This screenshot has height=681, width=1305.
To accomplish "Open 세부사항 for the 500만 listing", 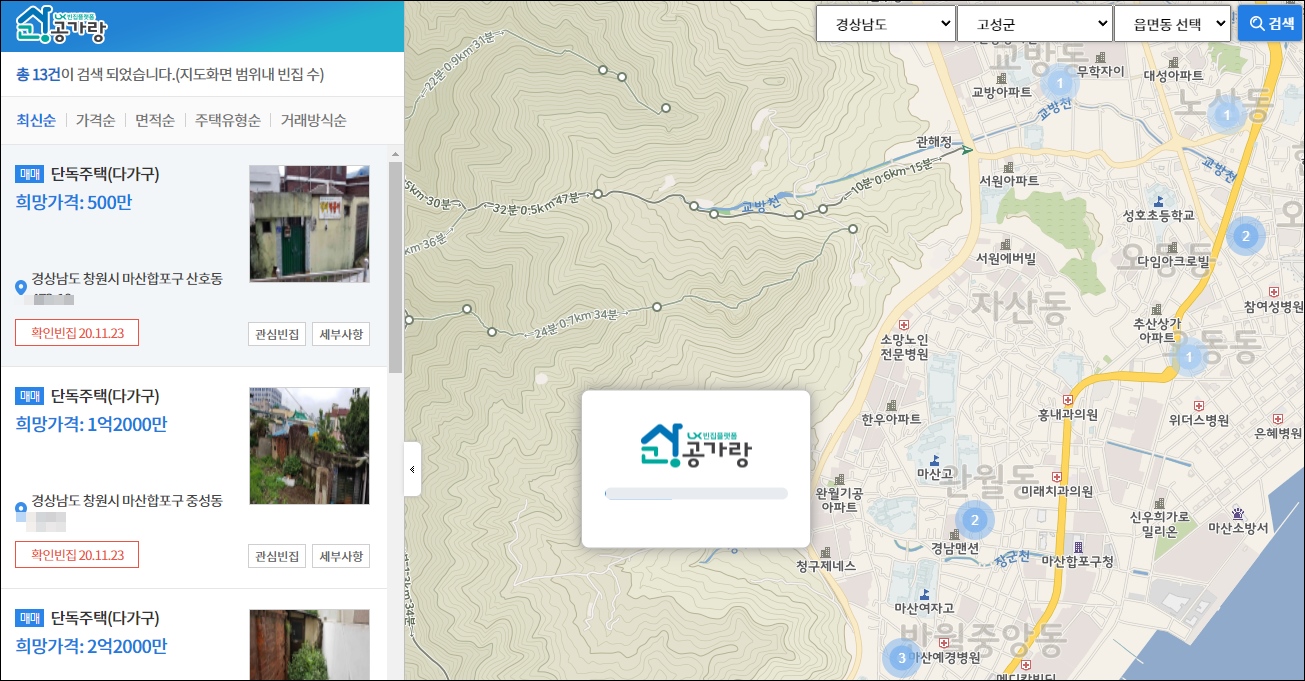I will click(x=341, y=334).
